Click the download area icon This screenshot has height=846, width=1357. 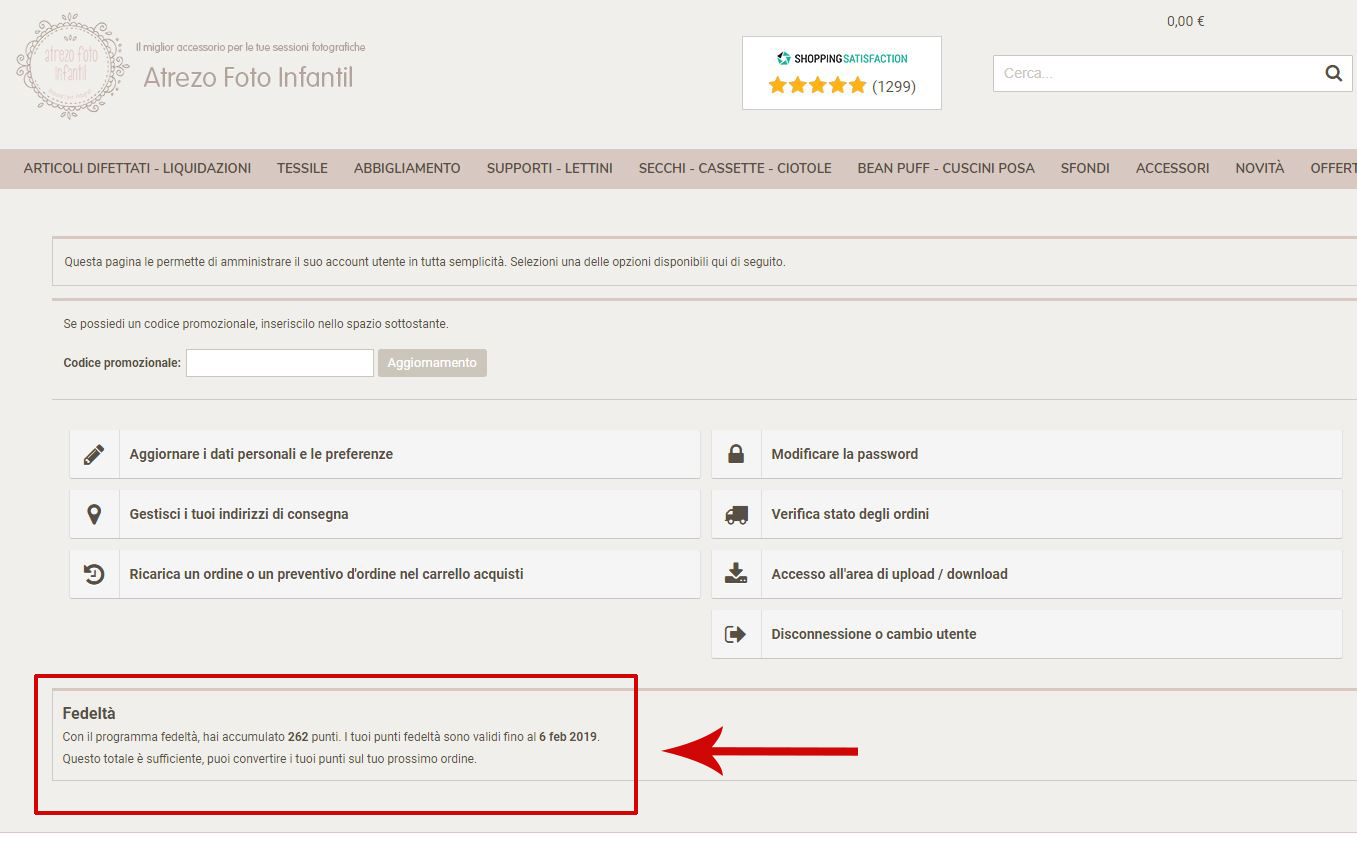tap(736, 574)
